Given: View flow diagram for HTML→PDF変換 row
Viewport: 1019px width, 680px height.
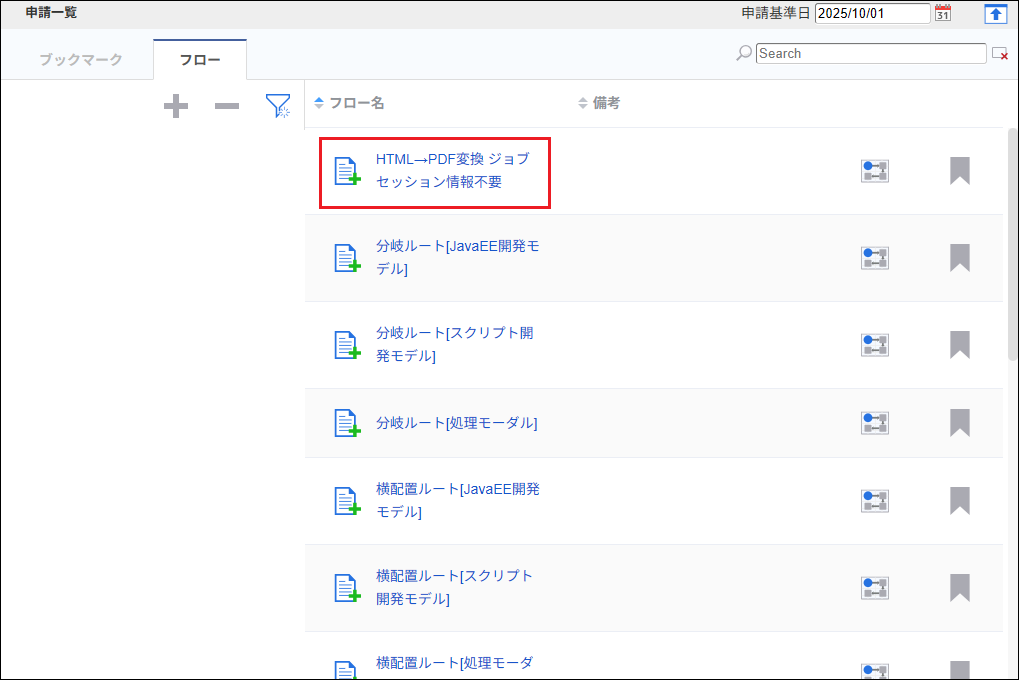Looking at the screenshot, I should 875,171.
